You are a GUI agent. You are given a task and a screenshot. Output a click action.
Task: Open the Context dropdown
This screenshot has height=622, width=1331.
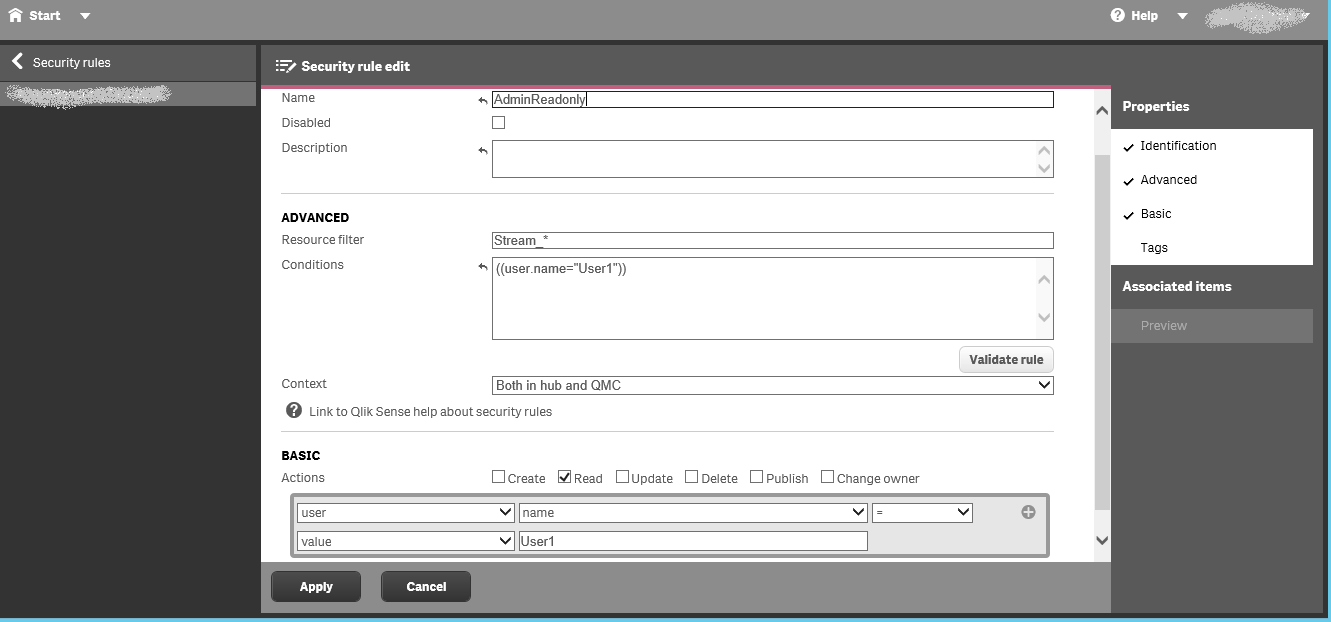click(x=772, y=385)
